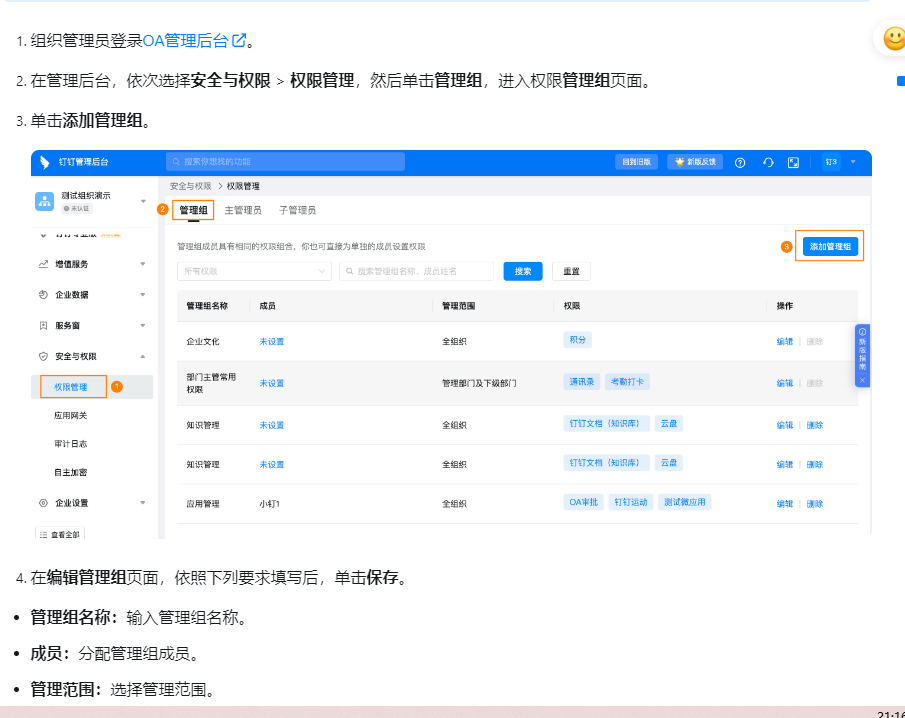Click the DingTalk logo in admin header
The height and width of the screenshot is (718, 905).
pyautogui.click(x=44, y=162)
